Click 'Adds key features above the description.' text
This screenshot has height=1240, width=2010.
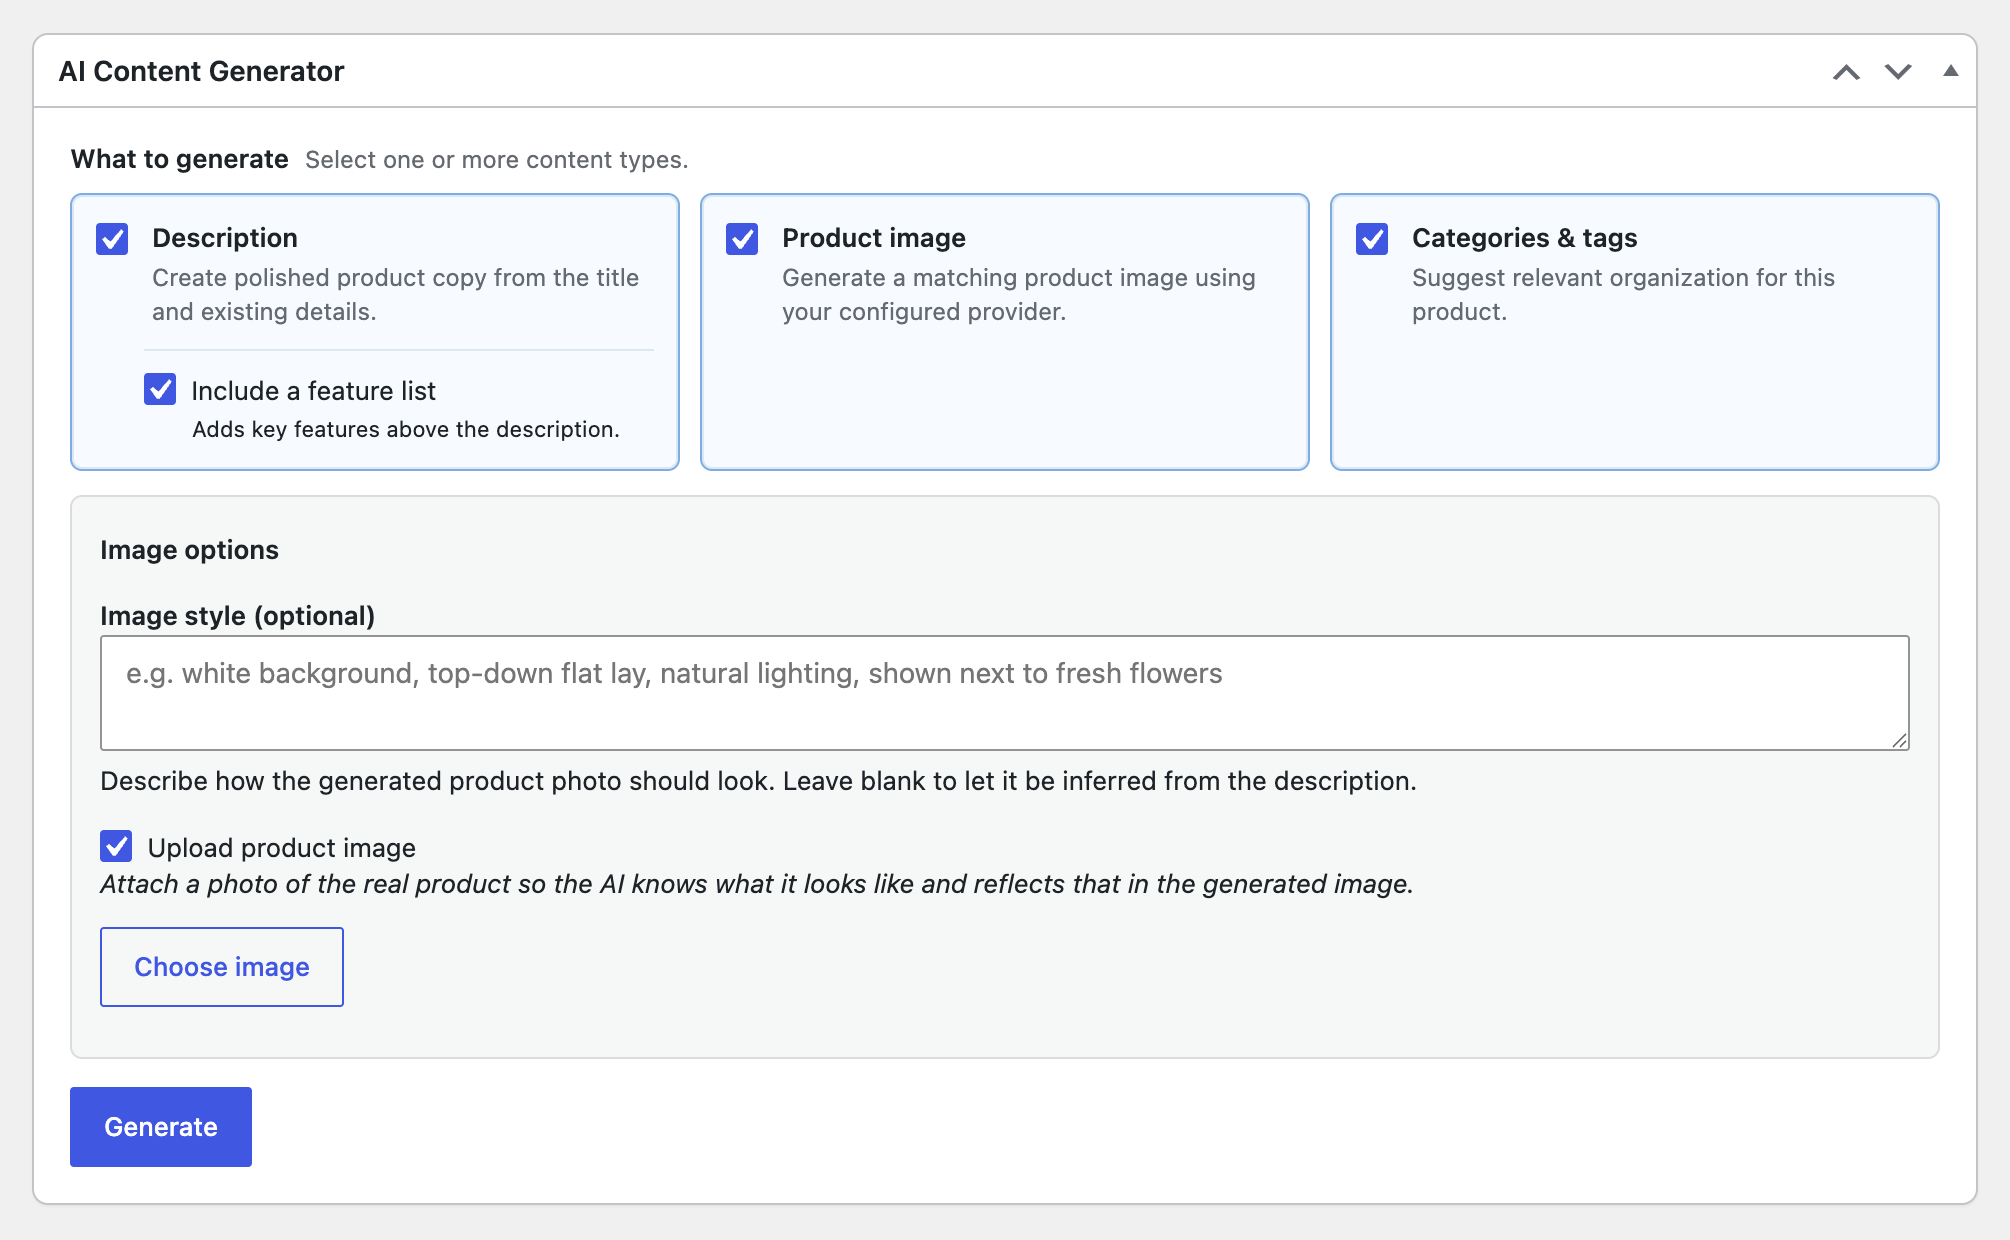coord(406,429)
